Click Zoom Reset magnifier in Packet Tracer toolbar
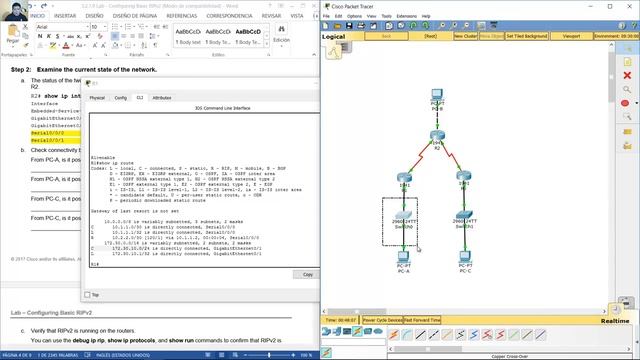 click(x=454, y=26)
